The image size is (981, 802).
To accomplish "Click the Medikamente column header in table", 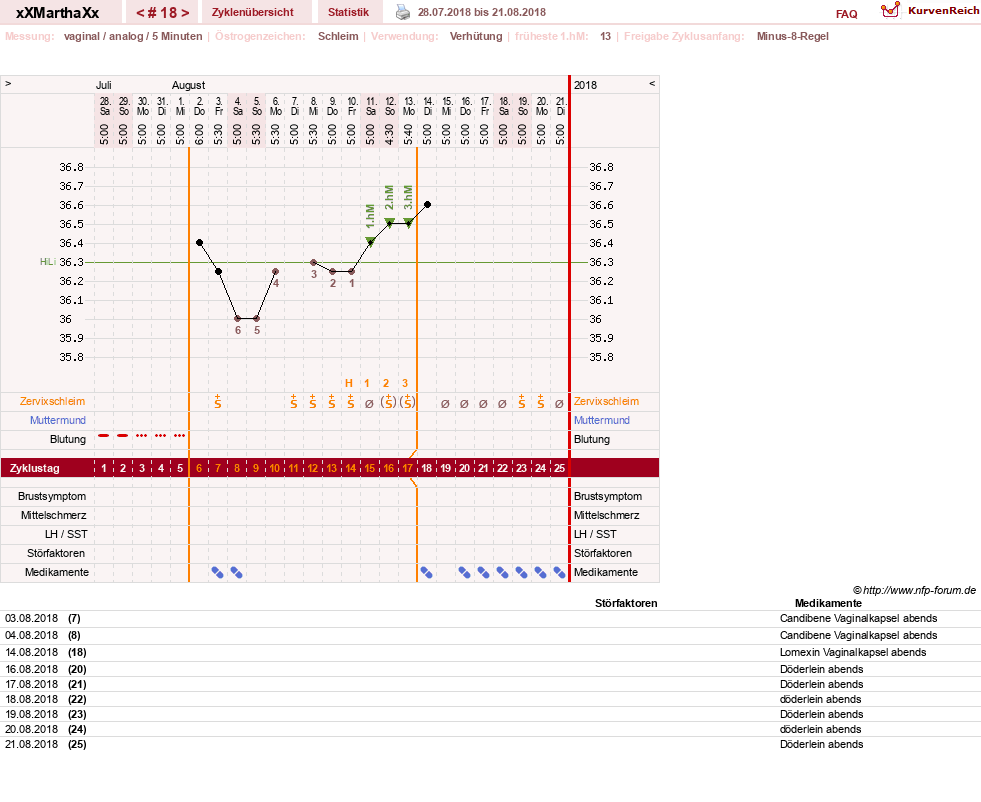I will click(828, 604).
